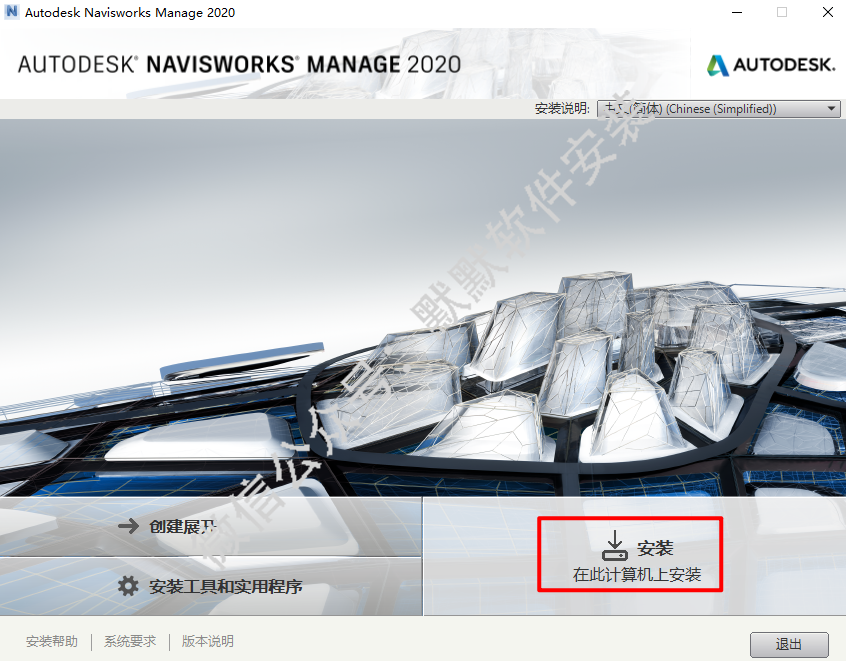Select the Chinese (Simplified) language combo box
This screenshot has width=846, height=661.
pos(719,108)
